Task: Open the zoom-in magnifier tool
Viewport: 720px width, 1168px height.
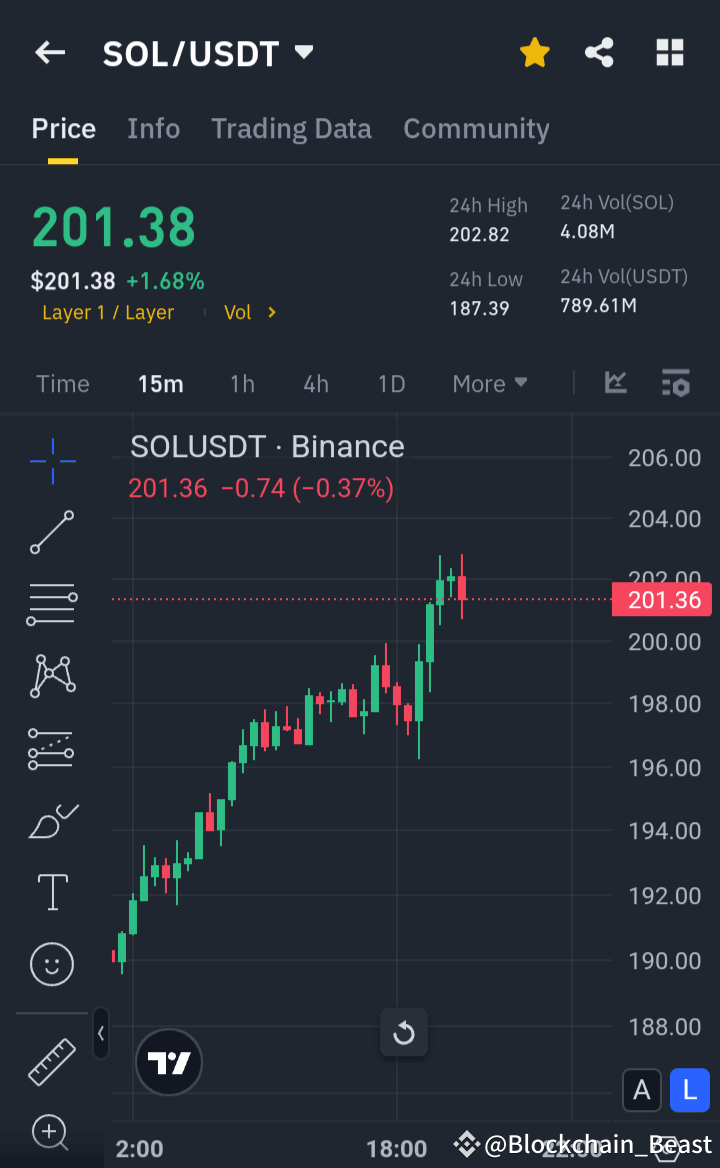Action: (51, 1133)
